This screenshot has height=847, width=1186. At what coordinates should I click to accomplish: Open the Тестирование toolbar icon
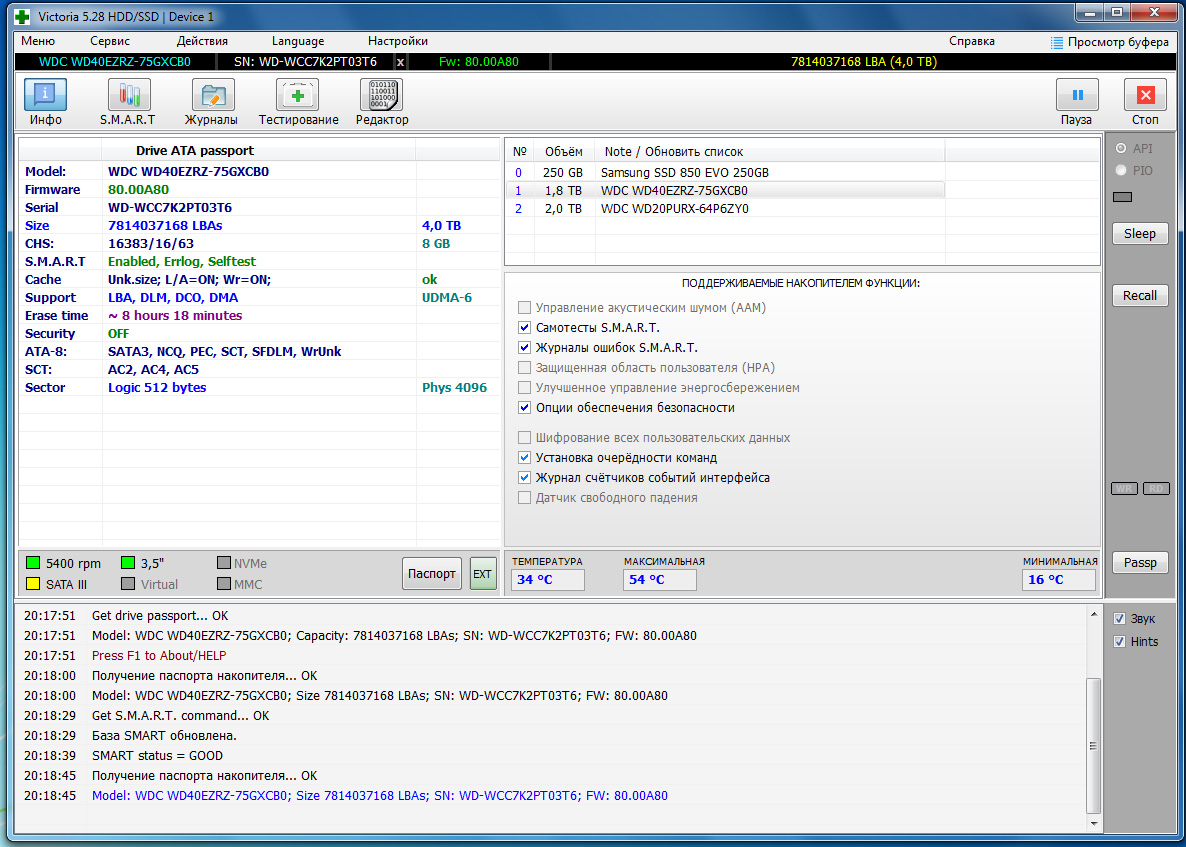[297, 95]
